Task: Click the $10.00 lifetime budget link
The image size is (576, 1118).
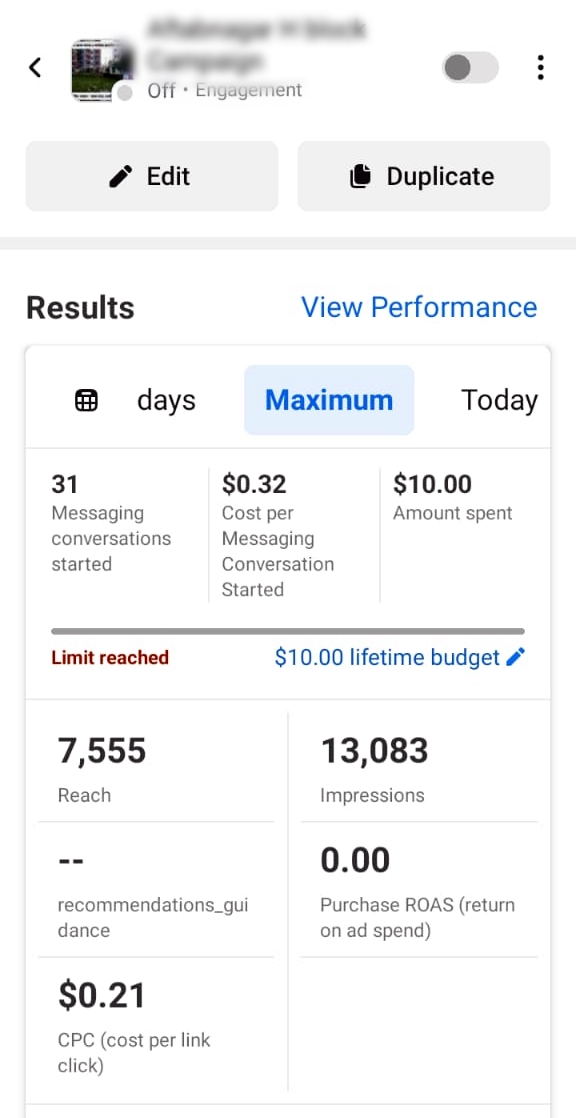Action: coord(387,657)
